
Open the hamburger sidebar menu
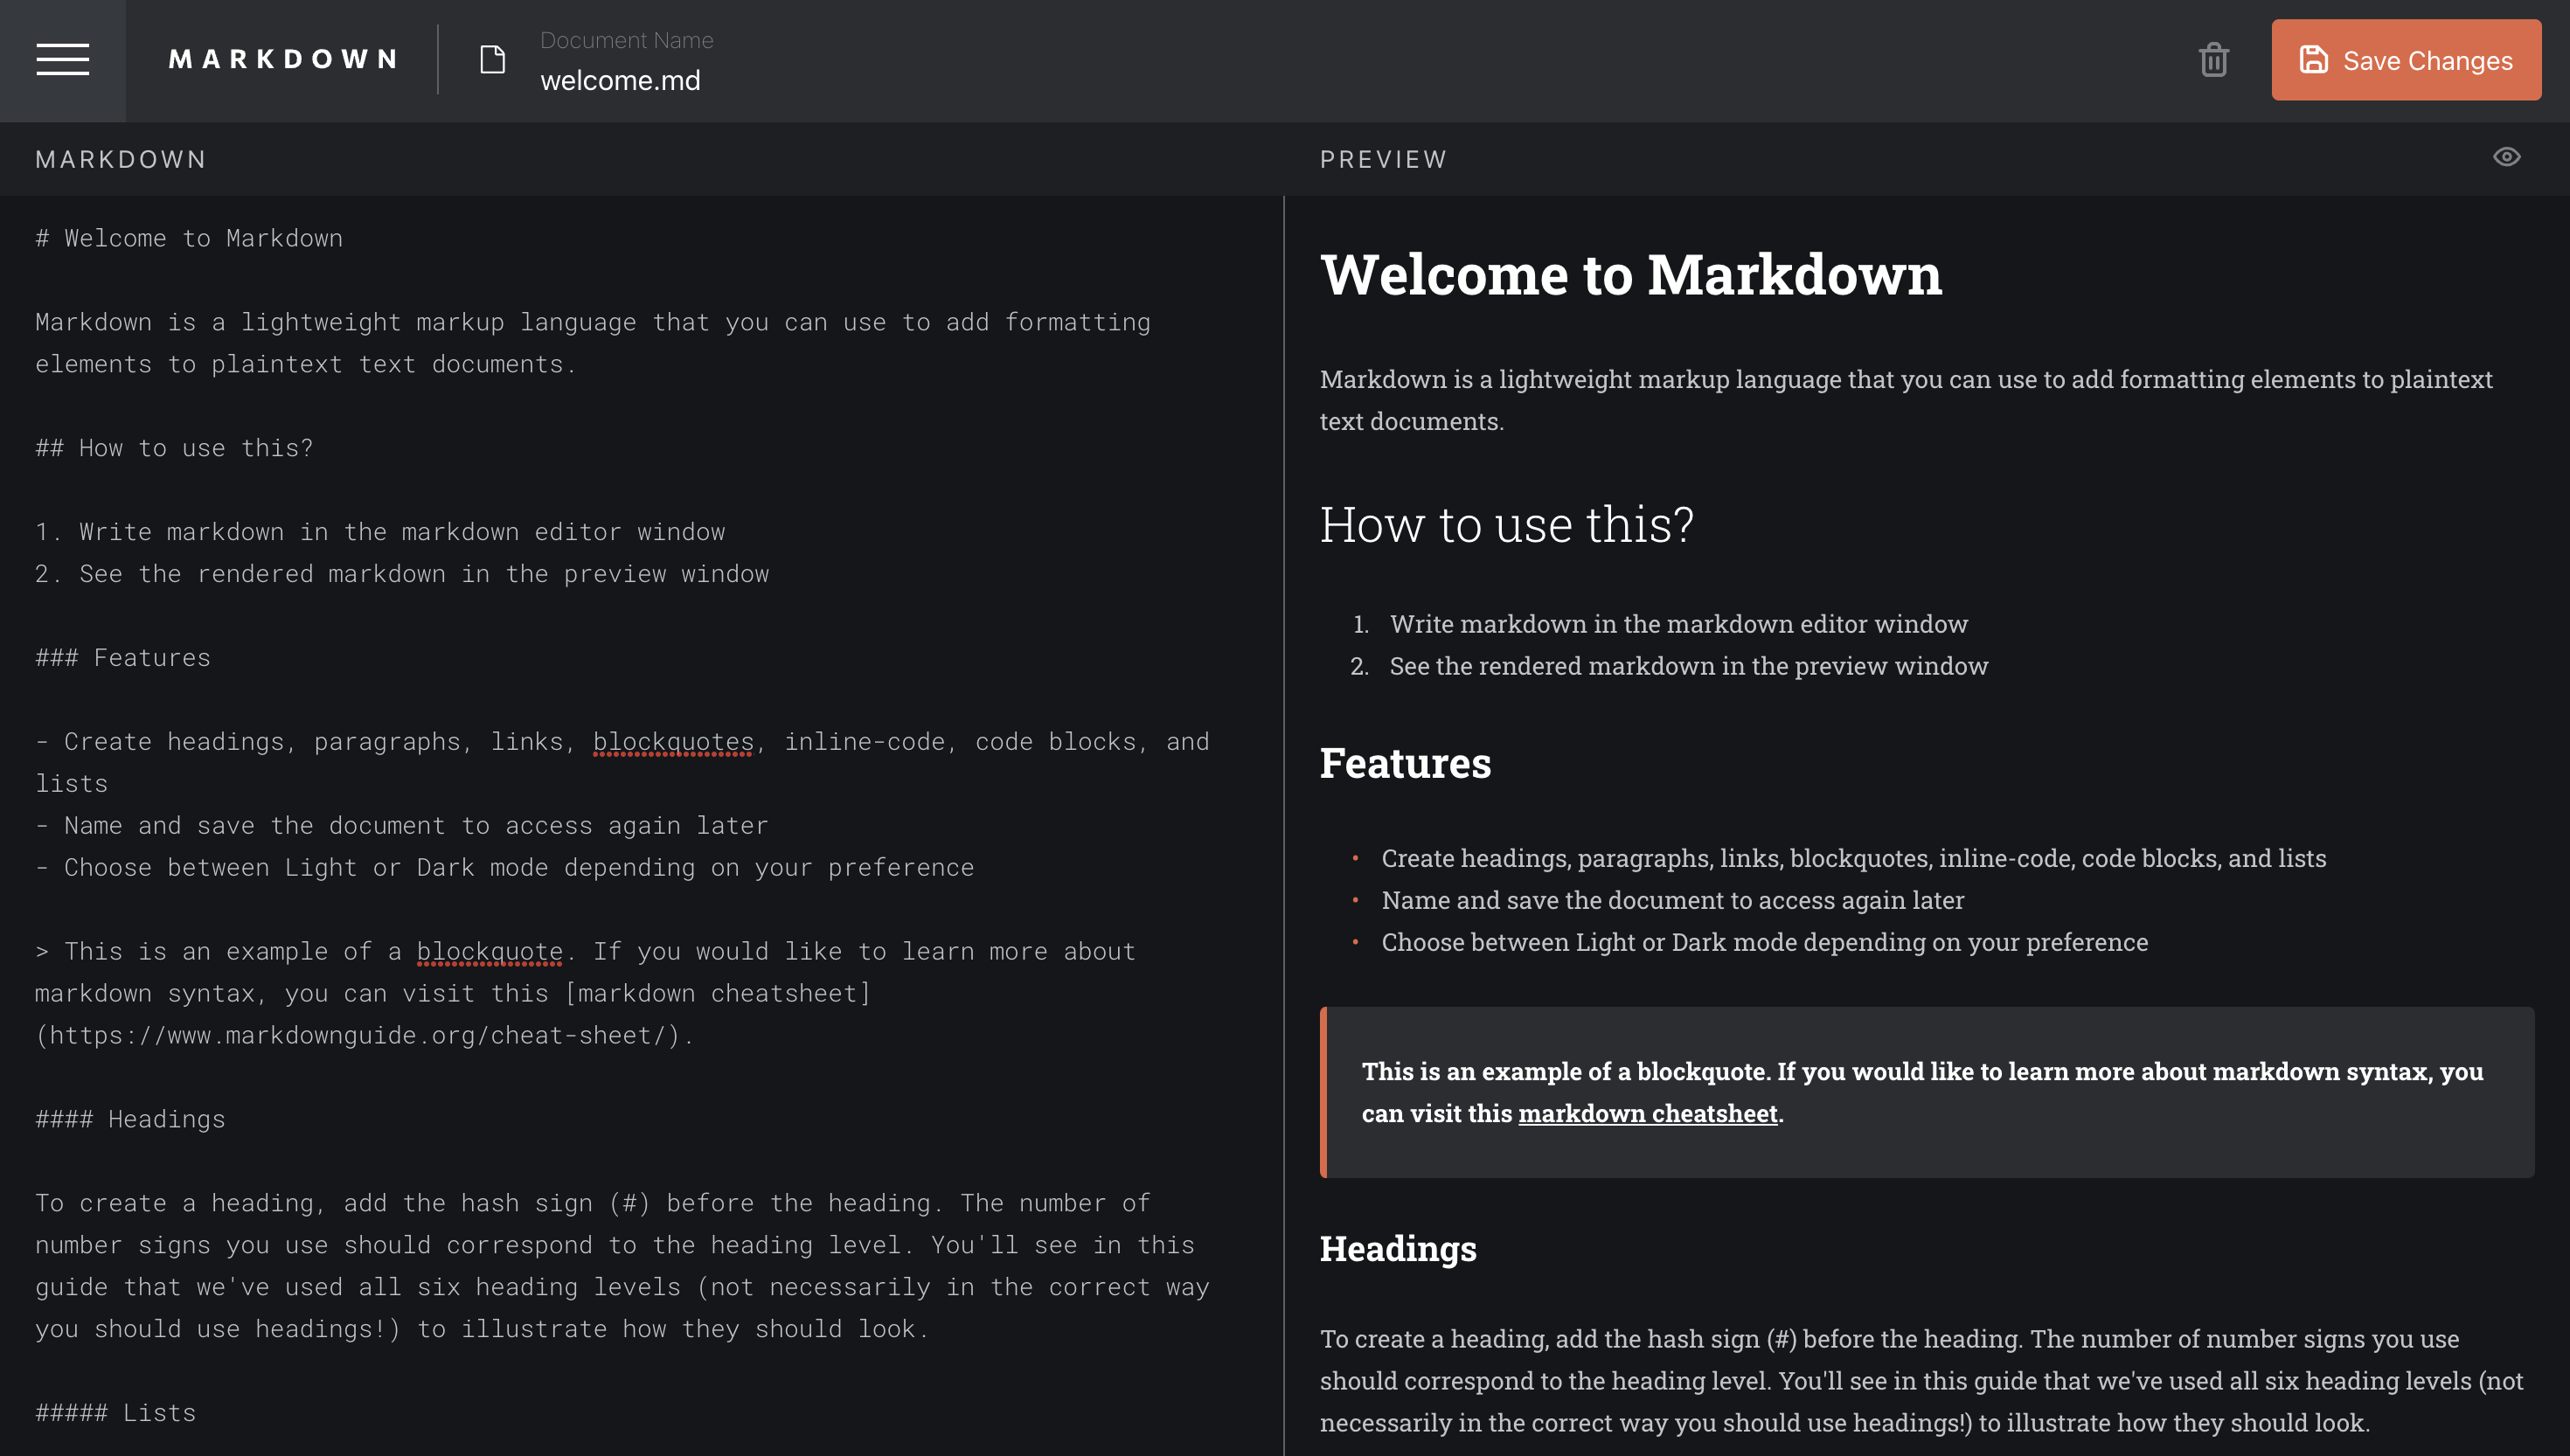[x=62, y=60]
